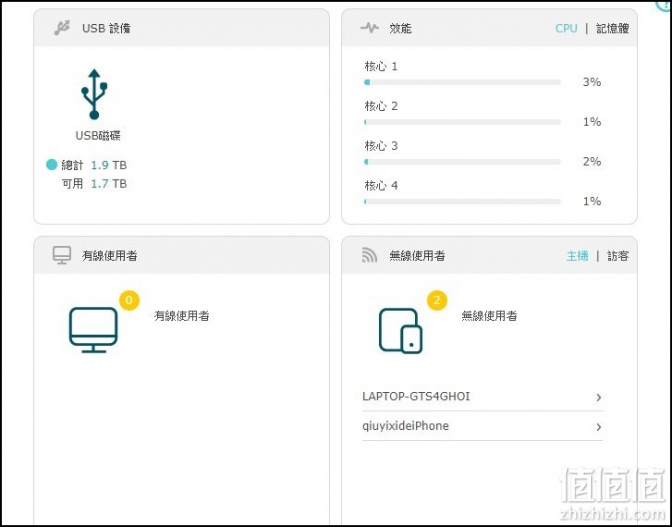
Task: Click the 核心 3 usage bar
Action: [462, 162]
